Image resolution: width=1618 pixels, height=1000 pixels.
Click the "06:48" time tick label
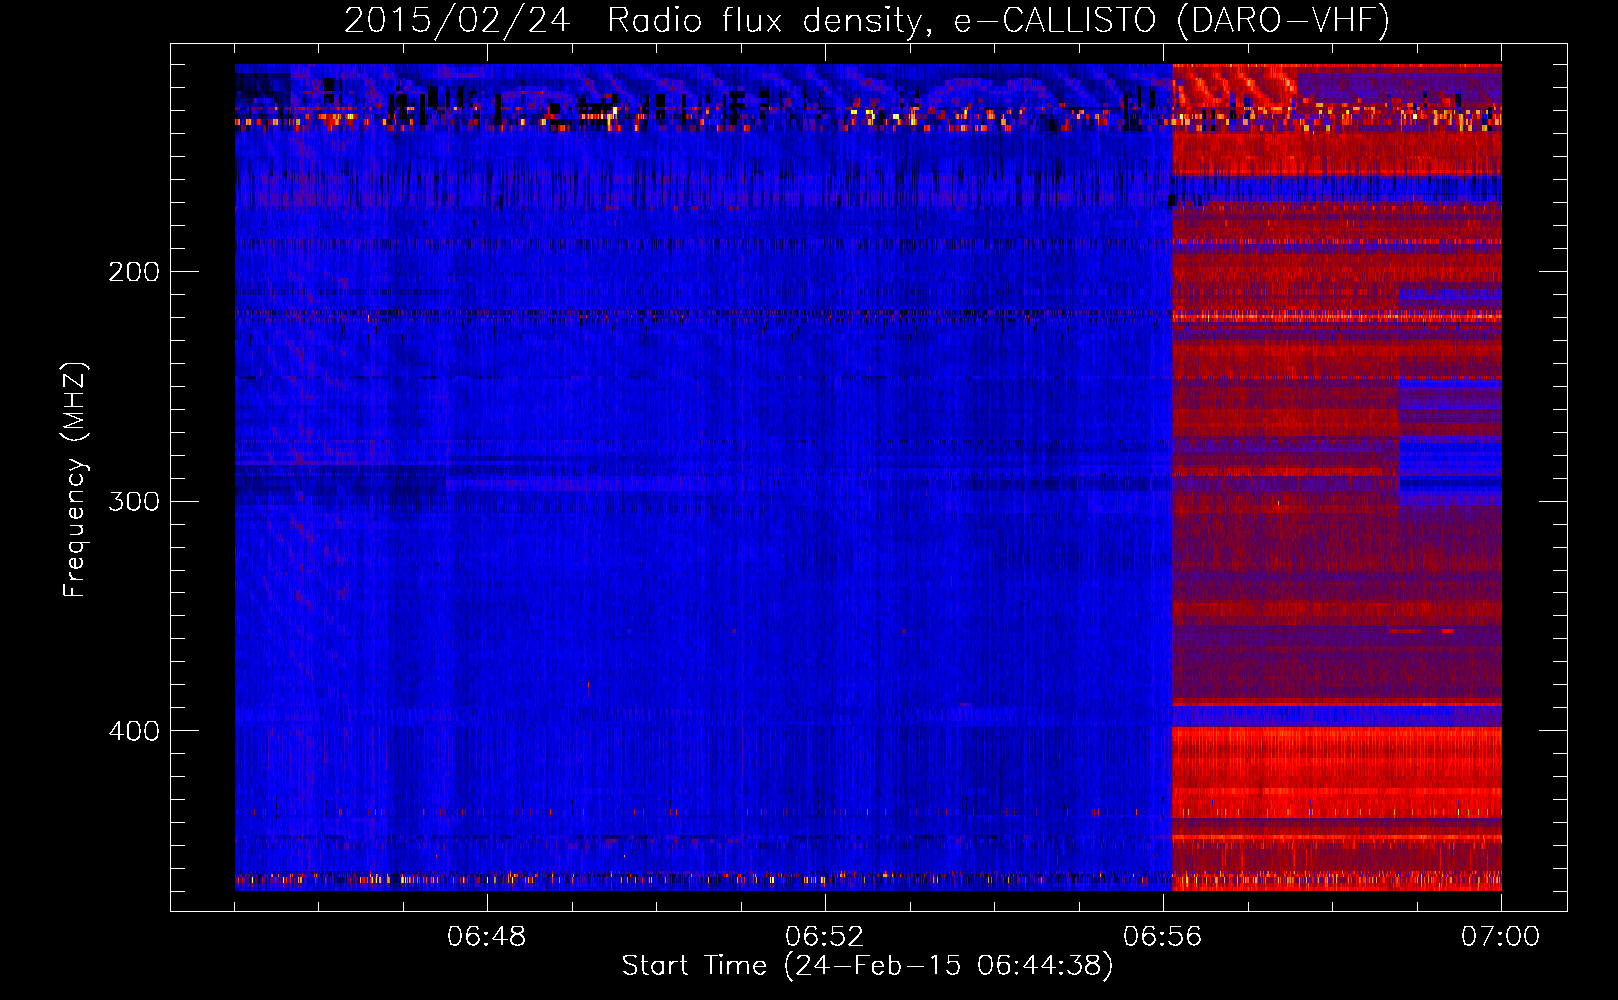pyautogui.click(x=487, y=937)
